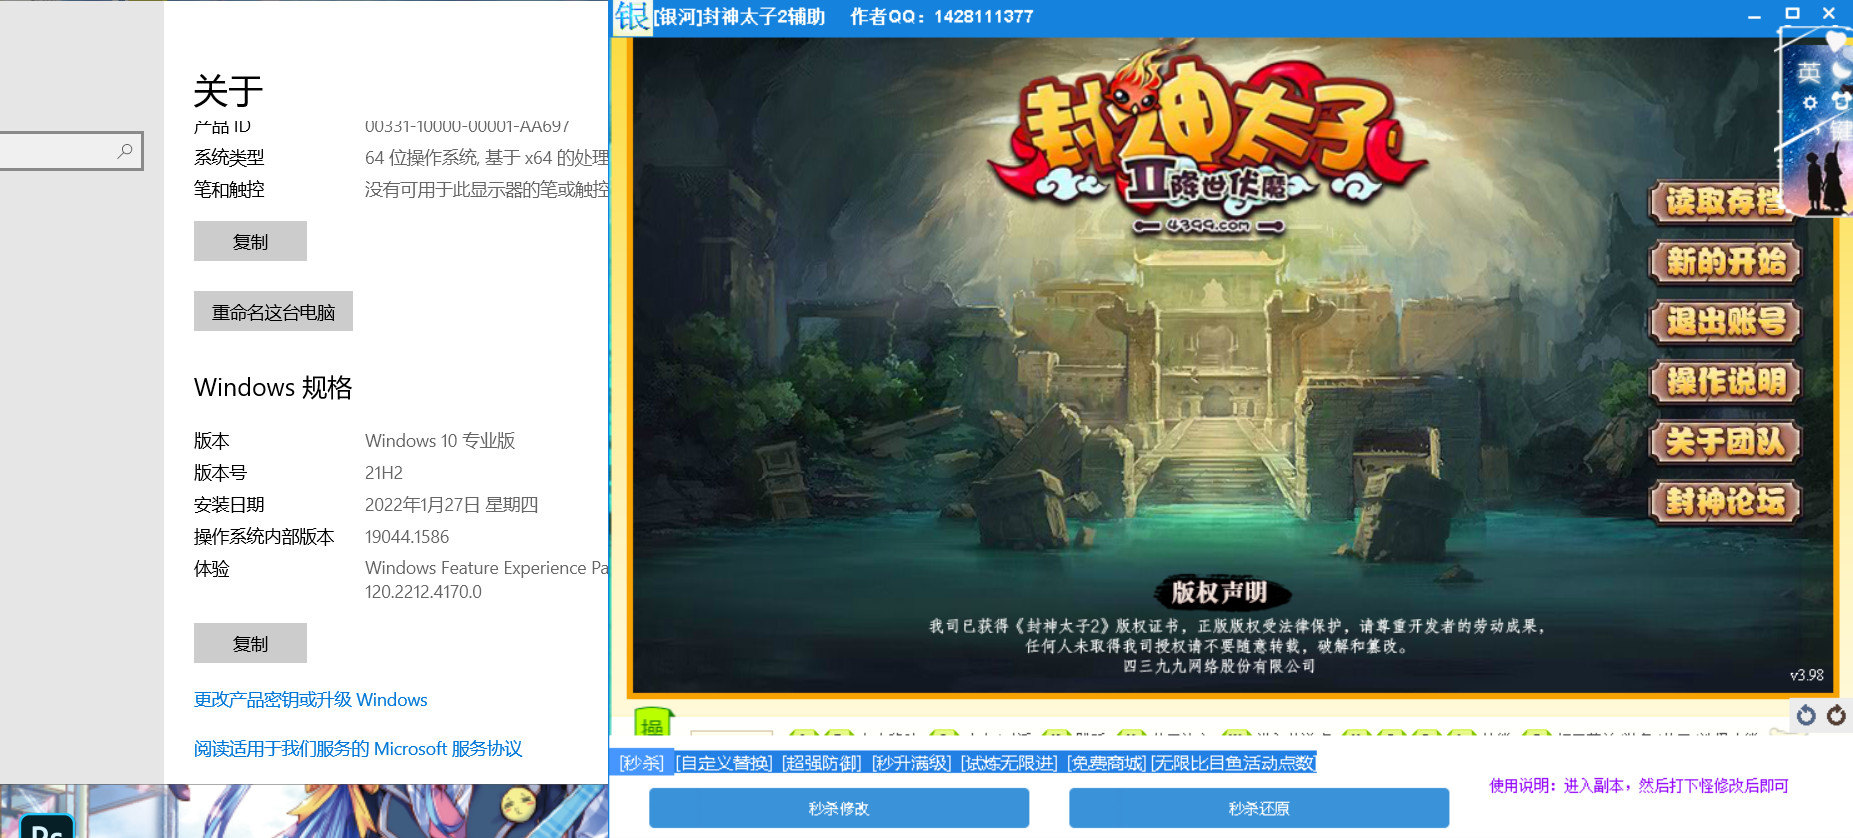
Task: Open the [免费商城] tab
Action: 1106,763
